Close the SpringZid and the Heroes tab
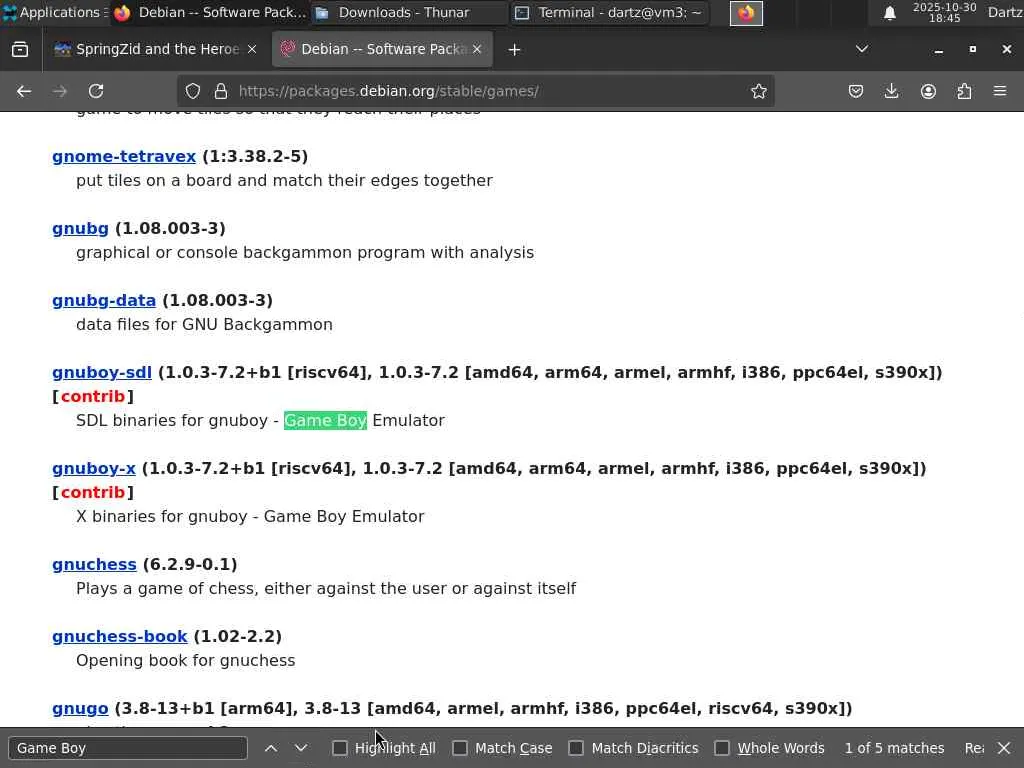The image size is (1024, 768). [x=251, y=50]
